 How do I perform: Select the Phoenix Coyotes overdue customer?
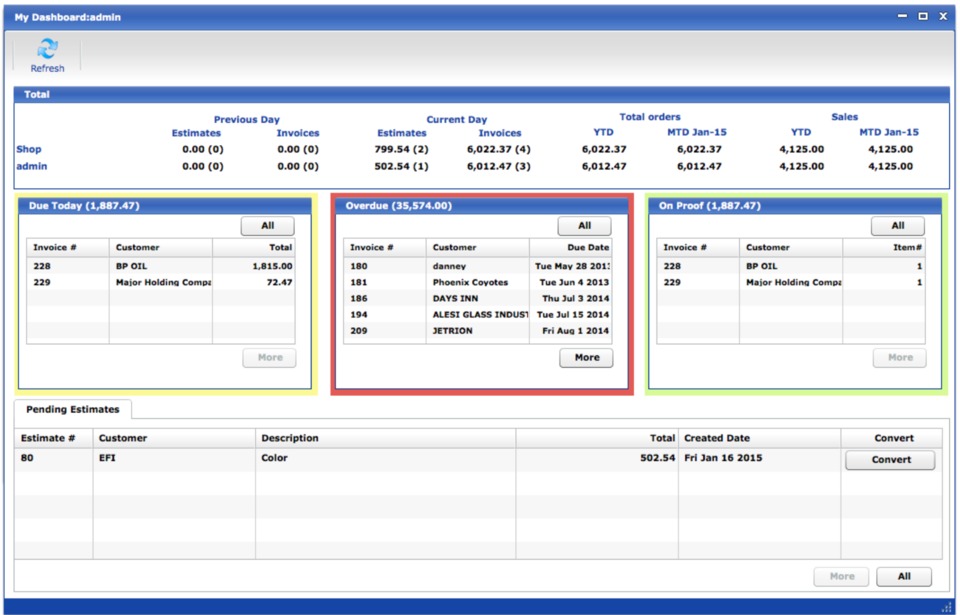(x=470, y=282)
